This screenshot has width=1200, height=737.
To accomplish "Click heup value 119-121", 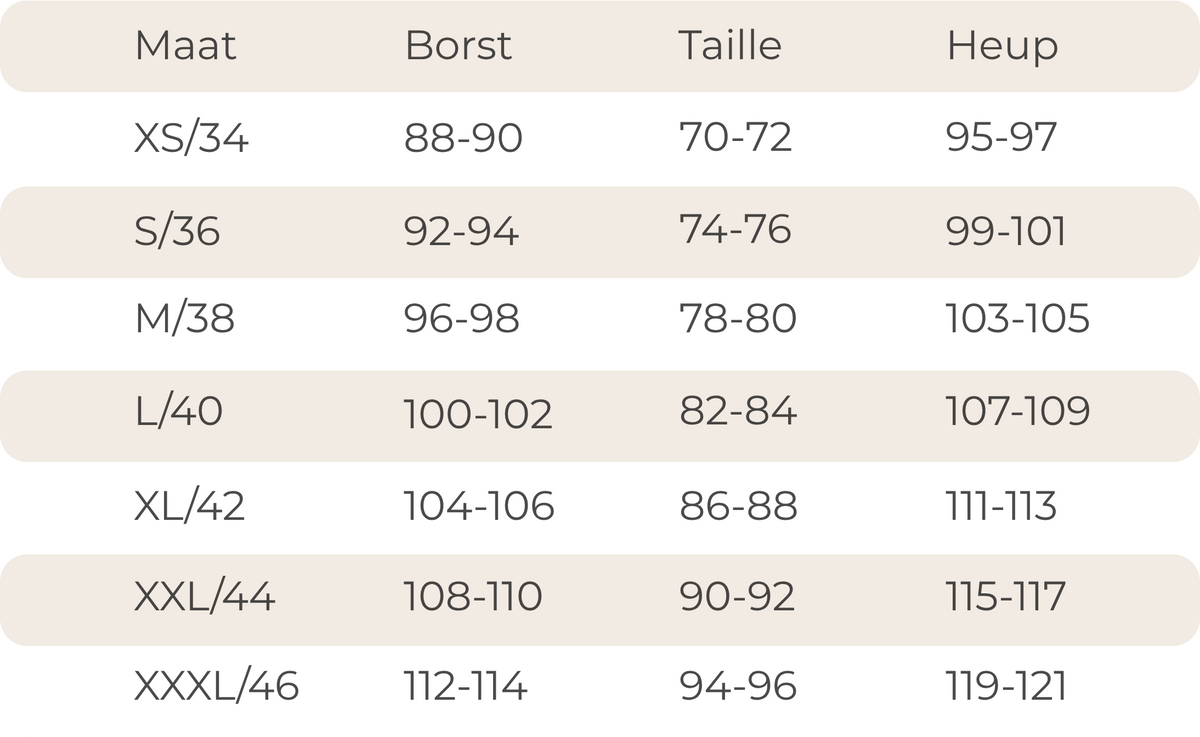I will click(1006, 686).
